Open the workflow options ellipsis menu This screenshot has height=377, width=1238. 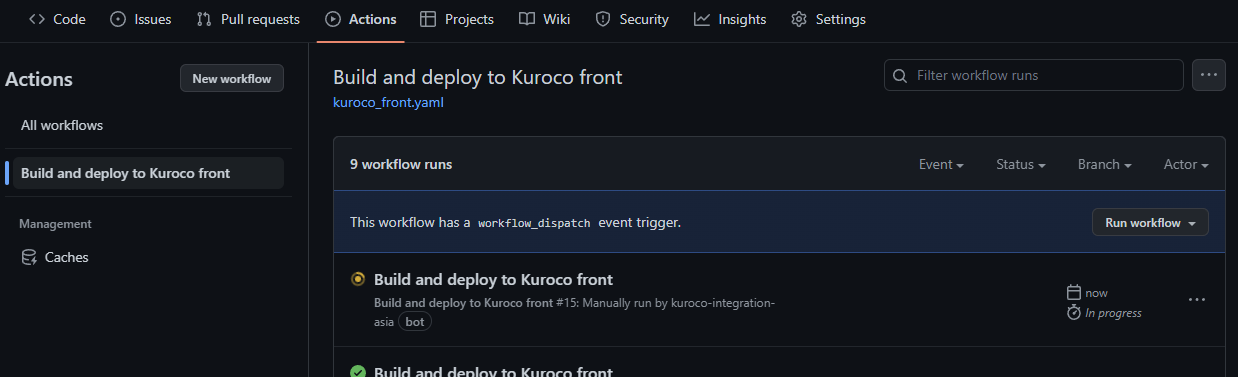pyautogui.click(x=1209, y=75)
